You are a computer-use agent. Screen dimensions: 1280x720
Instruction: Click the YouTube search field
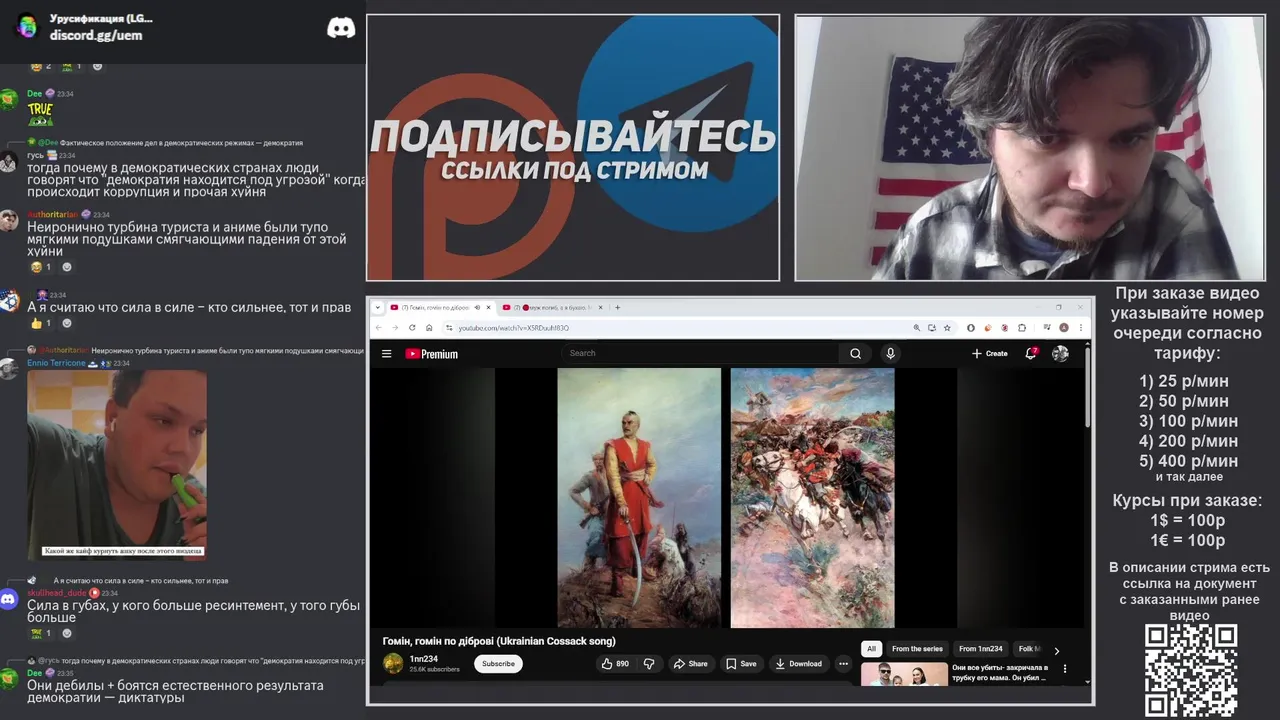[700, 353]
